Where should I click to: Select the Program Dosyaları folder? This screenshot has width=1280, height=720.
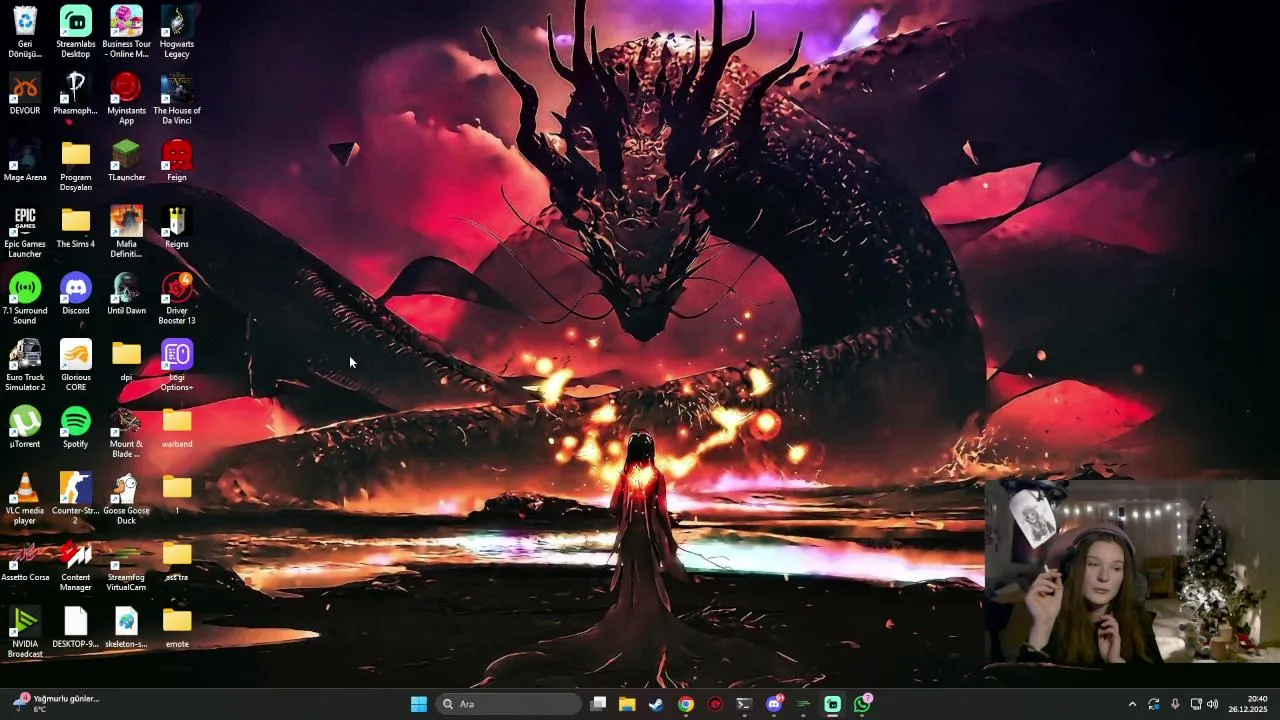point(76,166)
